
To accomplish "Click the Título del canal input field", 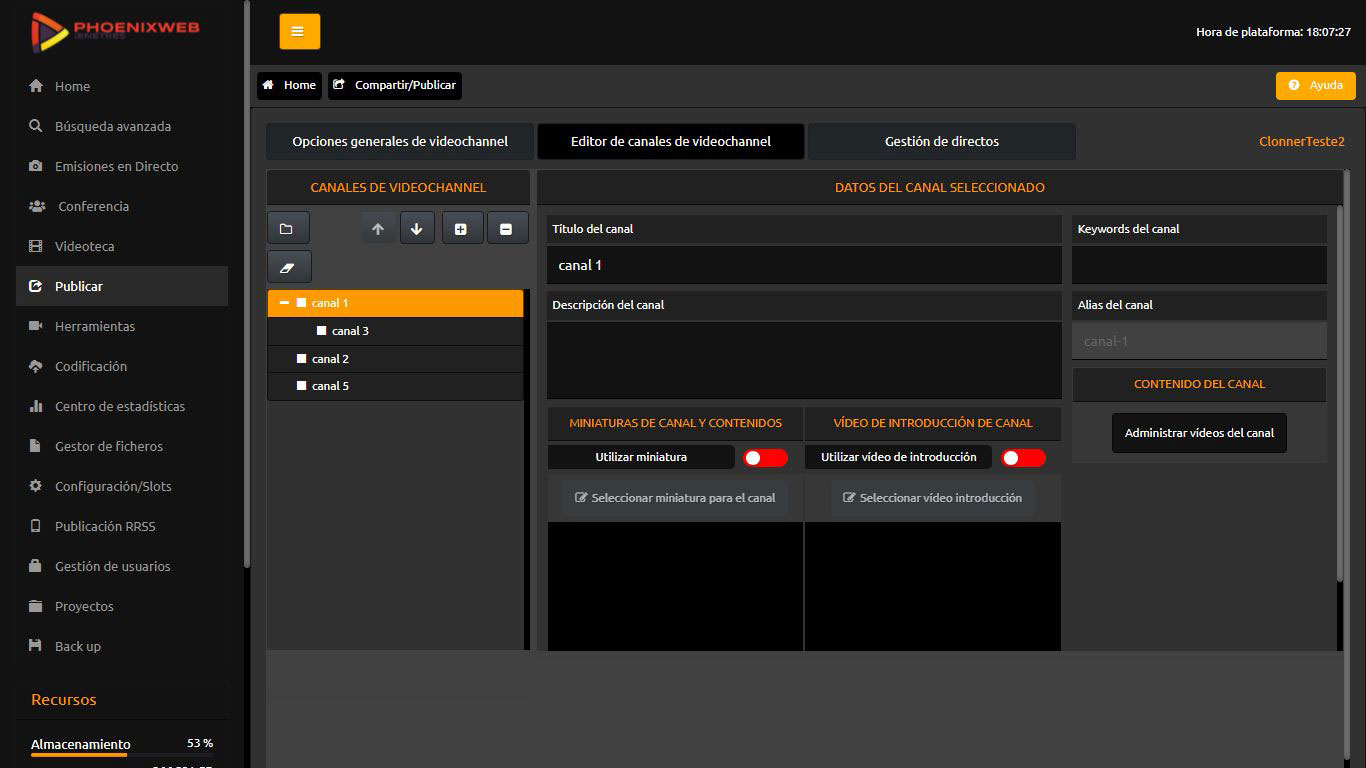I will [804, 265].
